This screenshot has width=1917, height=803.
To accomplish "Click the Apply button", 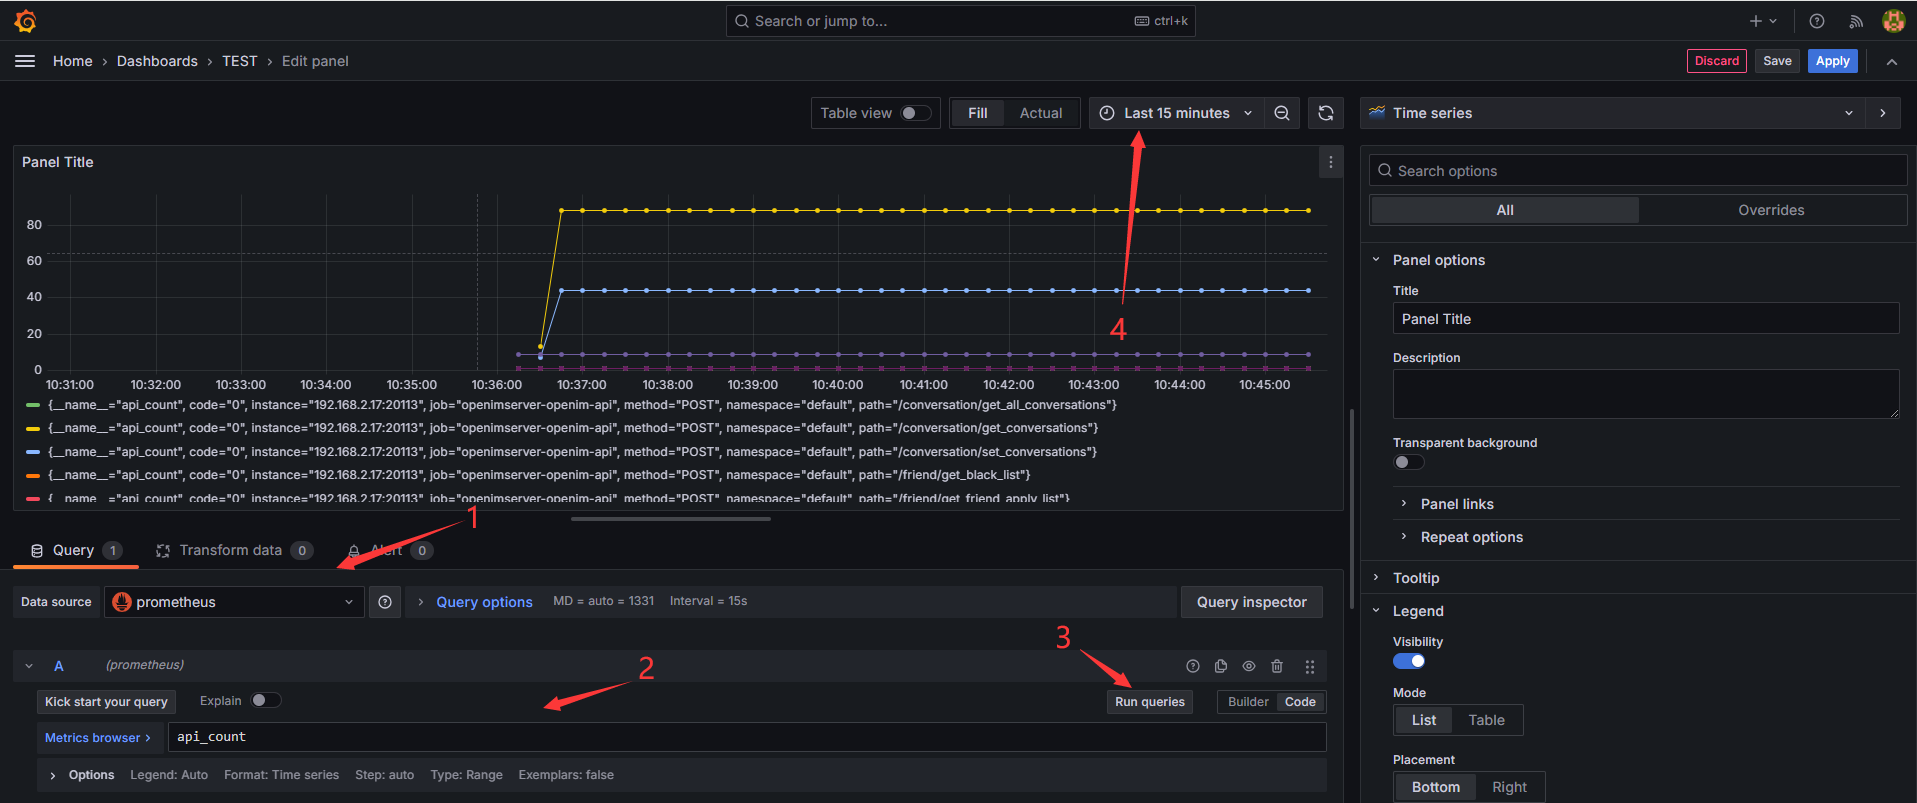I will [x=1832, y=61].
